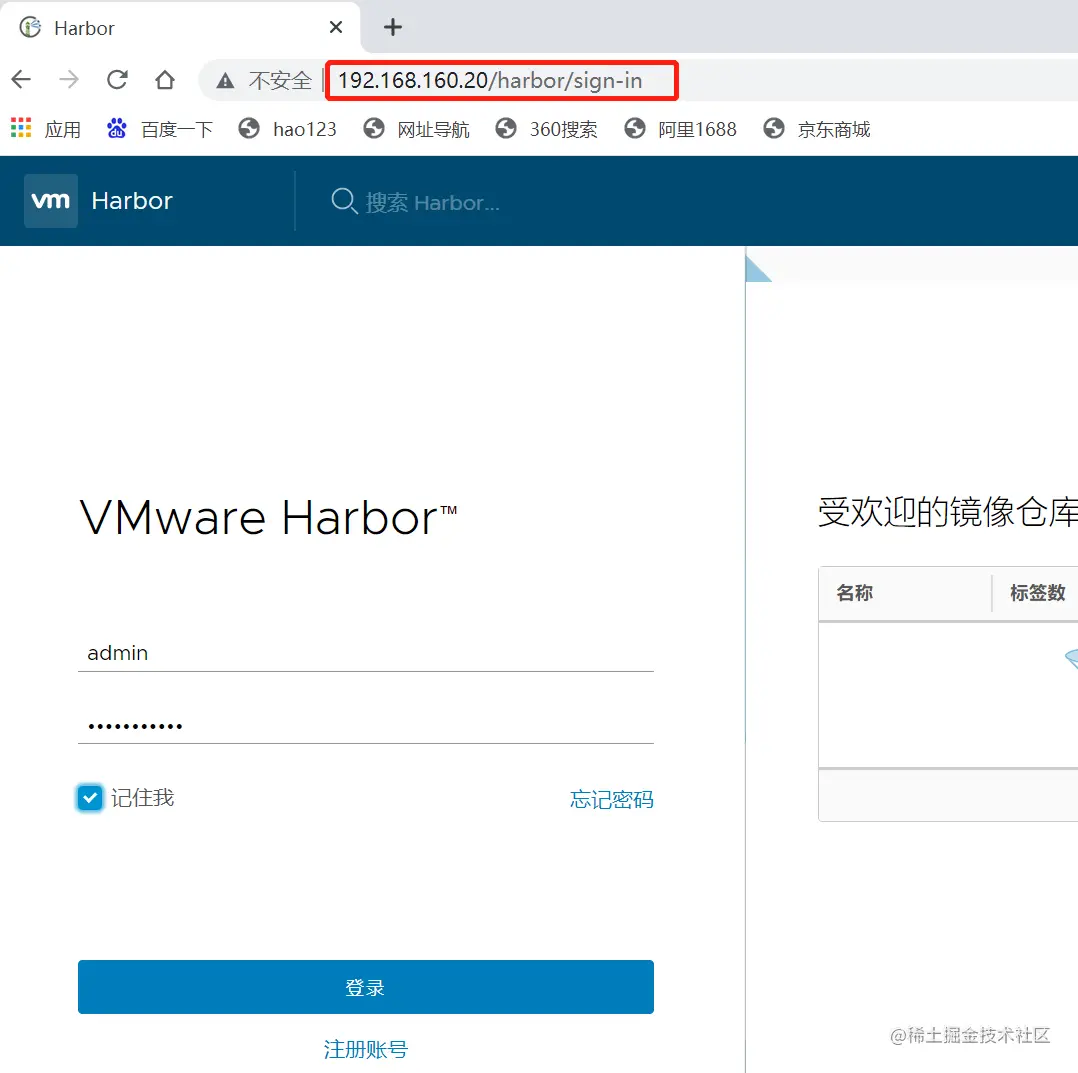Click the 标签数 column header
This screenshot has height=1073, width=1078.
pyautogui.click(x=1037, y=593)
